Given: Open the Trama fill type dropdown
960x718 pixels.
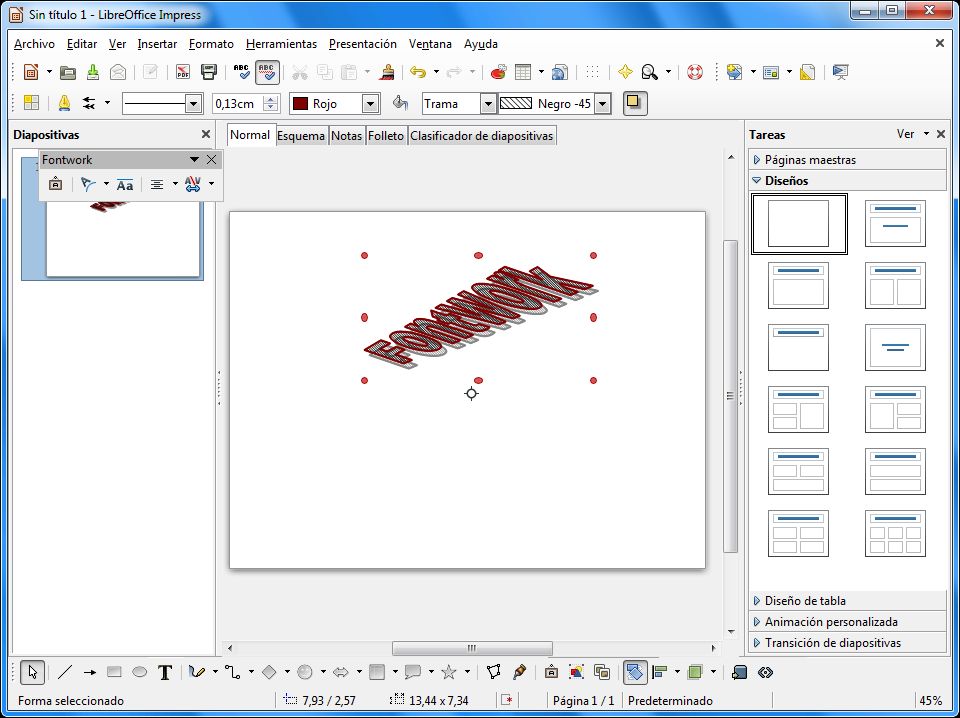Looking at the screenshot, I should coord(487,103).
